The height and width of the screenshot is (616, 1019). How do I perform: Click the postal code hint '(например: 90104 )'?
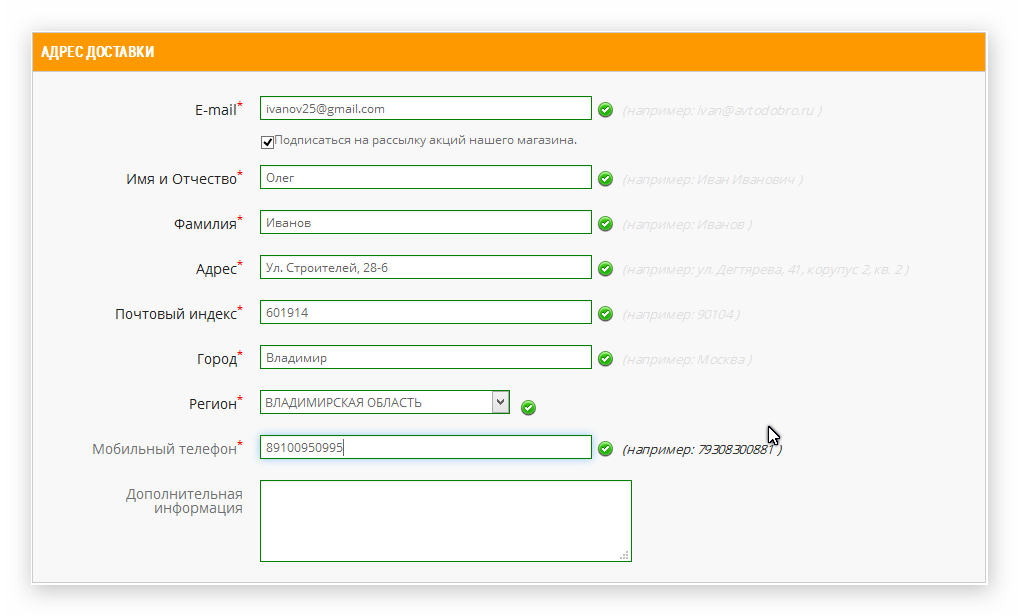(681, 315)
